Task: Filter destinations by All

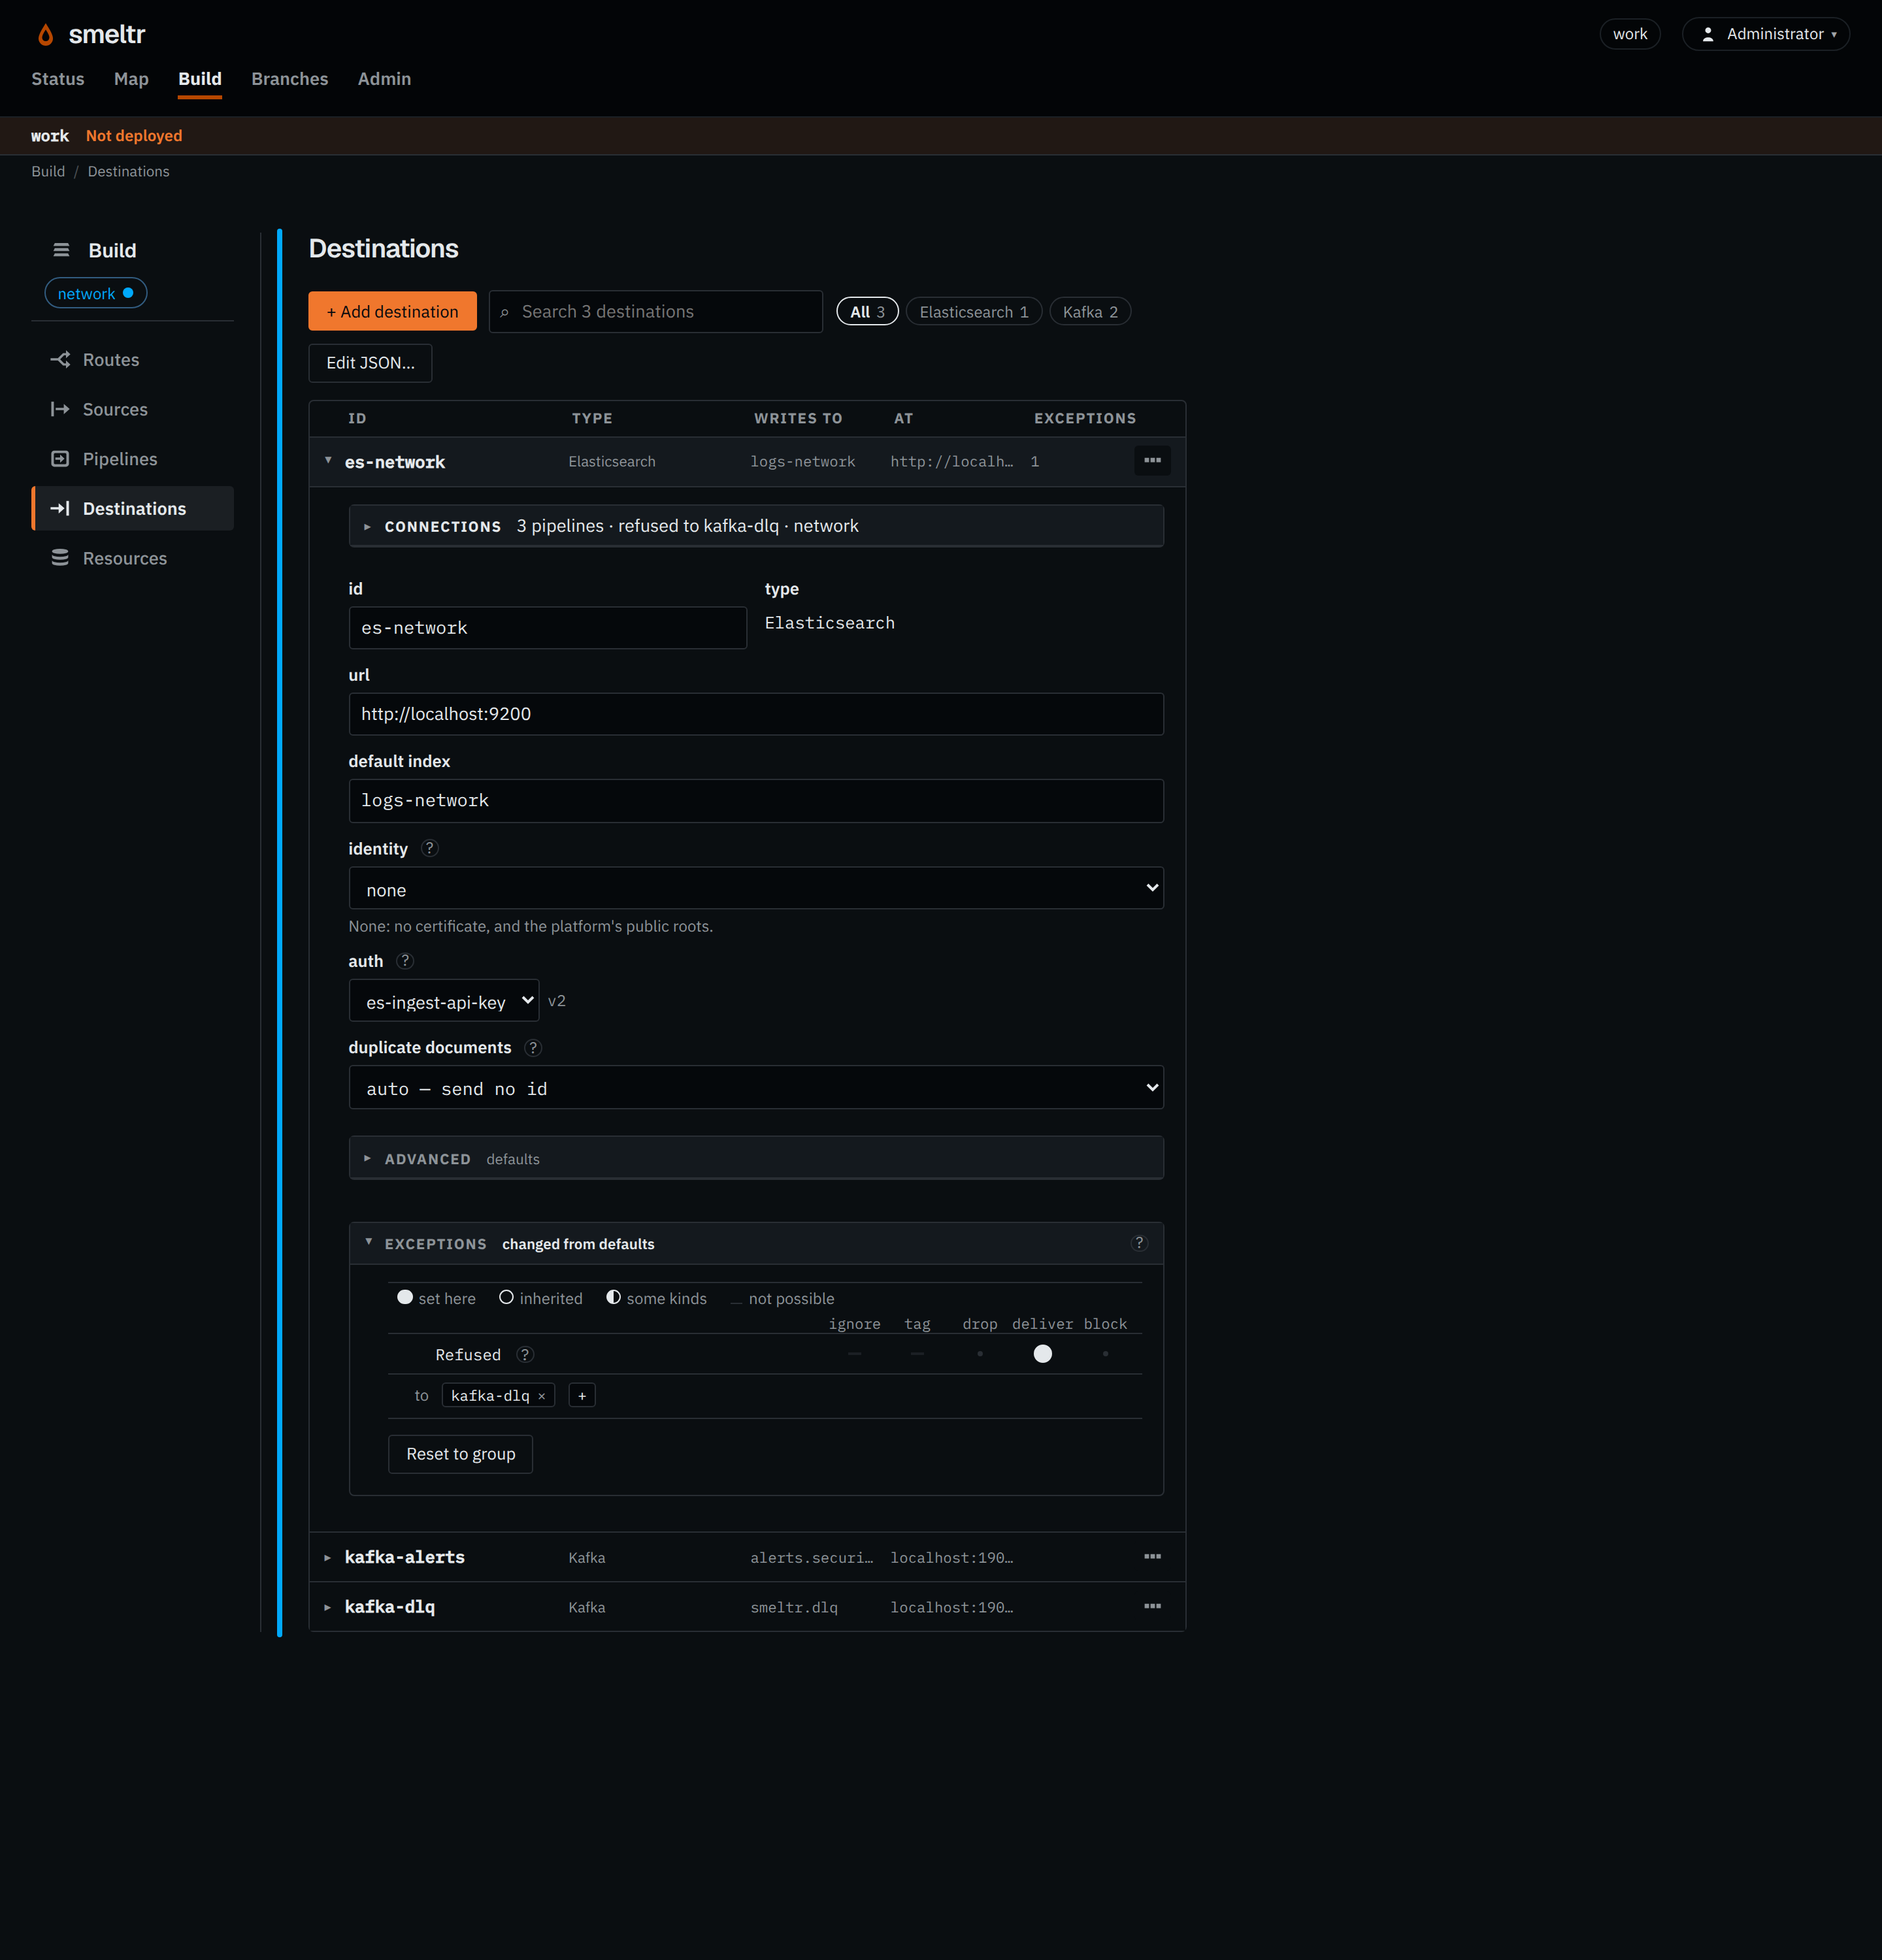Action: 867,312
